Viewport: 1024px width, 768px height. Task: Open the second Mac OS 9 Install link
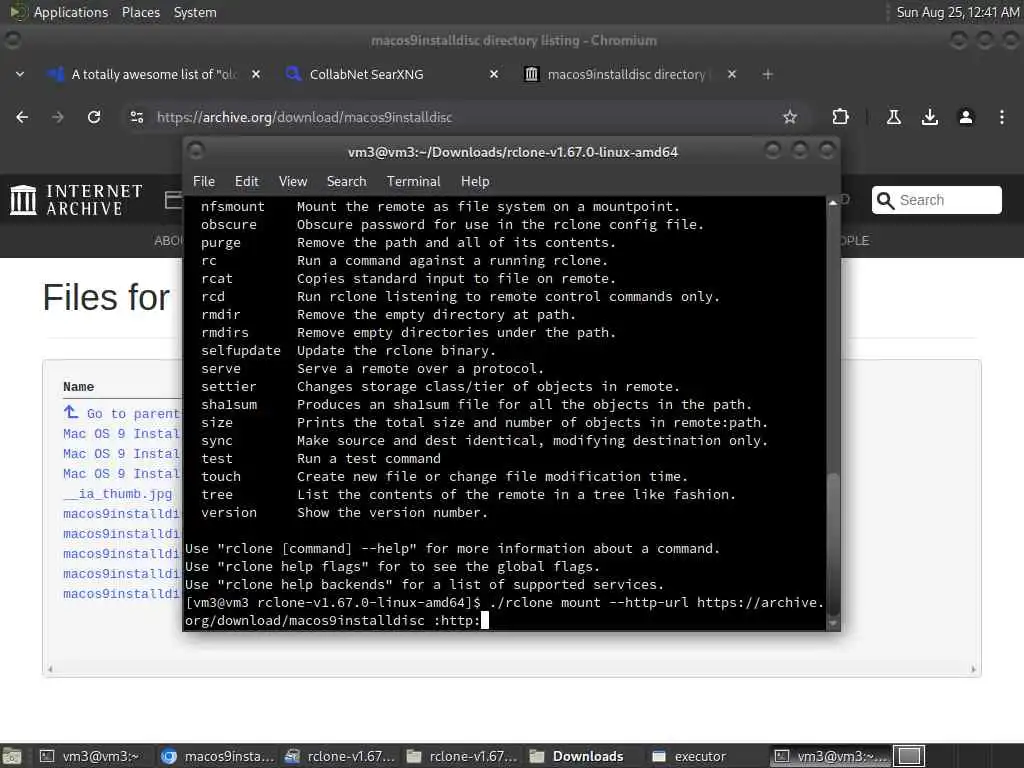pos(121,454)
